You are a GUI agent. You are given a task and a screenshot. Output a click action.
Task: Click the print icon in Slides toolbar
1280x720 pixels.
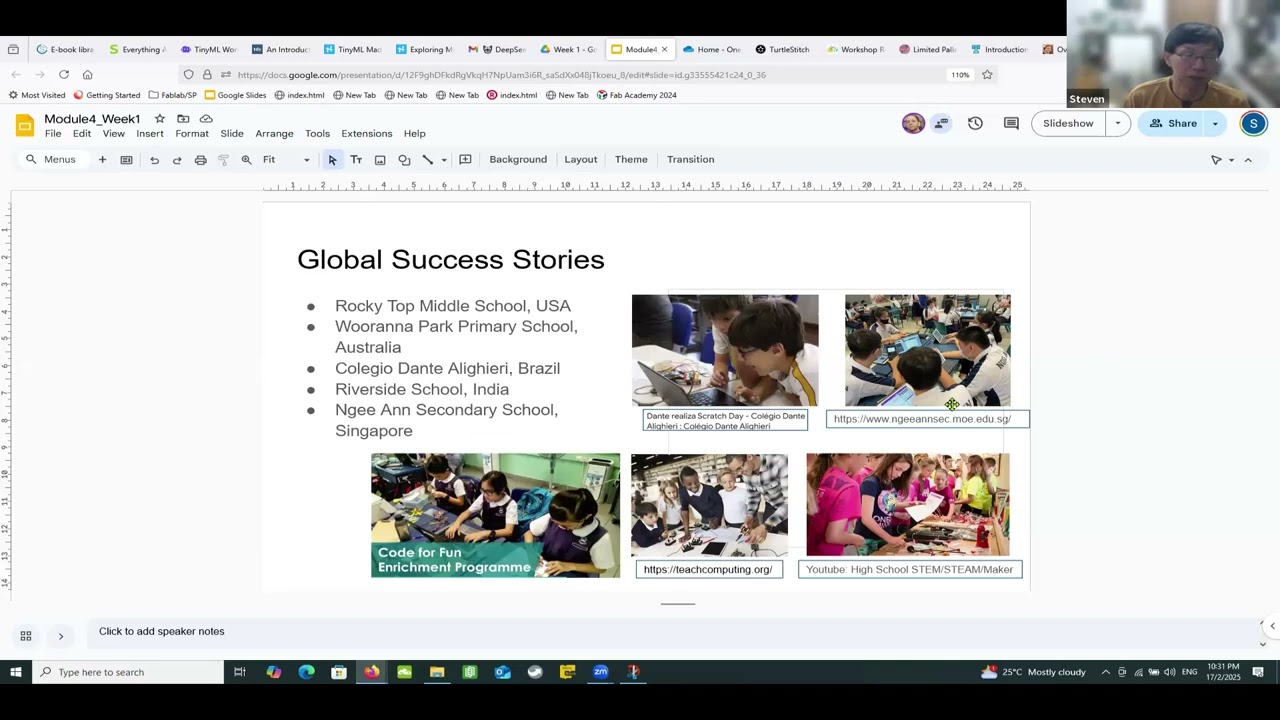[200, 160]
